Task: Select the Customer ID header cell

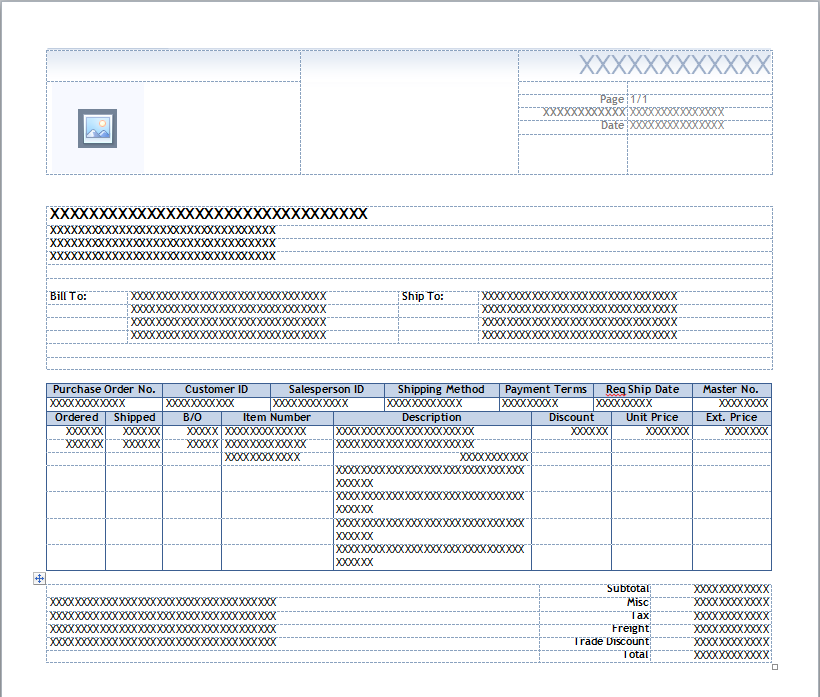Action: coord(216,389)
